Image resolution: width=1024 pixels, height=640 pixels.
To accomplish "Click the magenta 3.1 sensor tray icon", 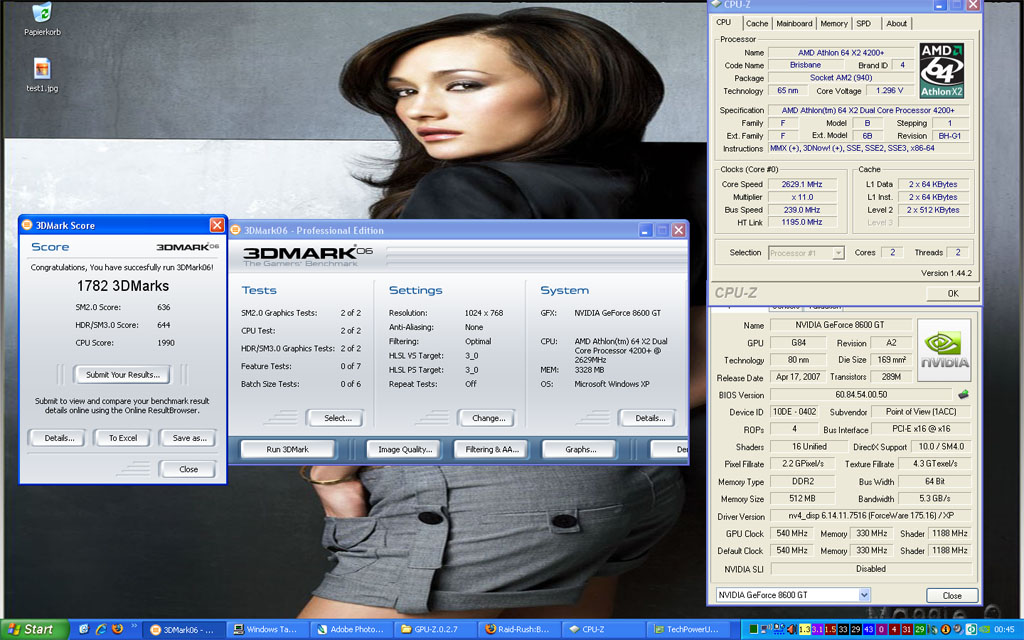I will (x=817, y=630).
